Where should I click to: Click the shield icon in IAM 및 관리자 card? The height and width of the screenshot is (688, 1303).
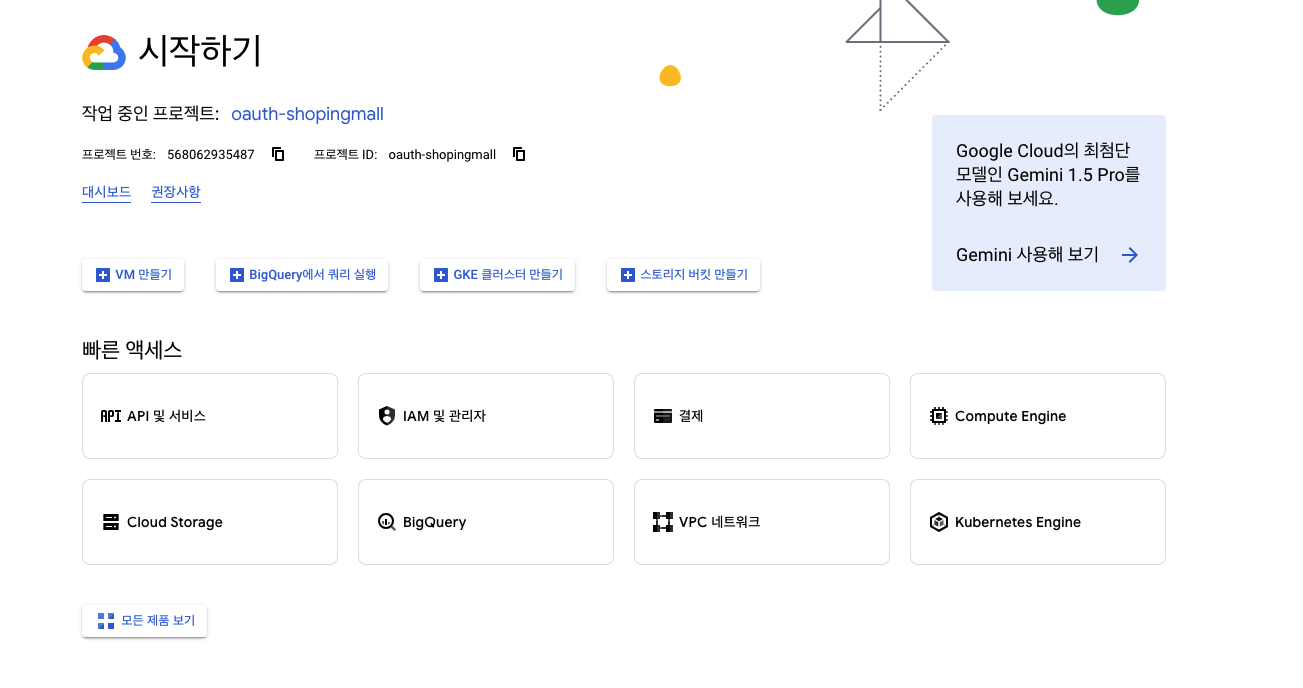(387, 416)
